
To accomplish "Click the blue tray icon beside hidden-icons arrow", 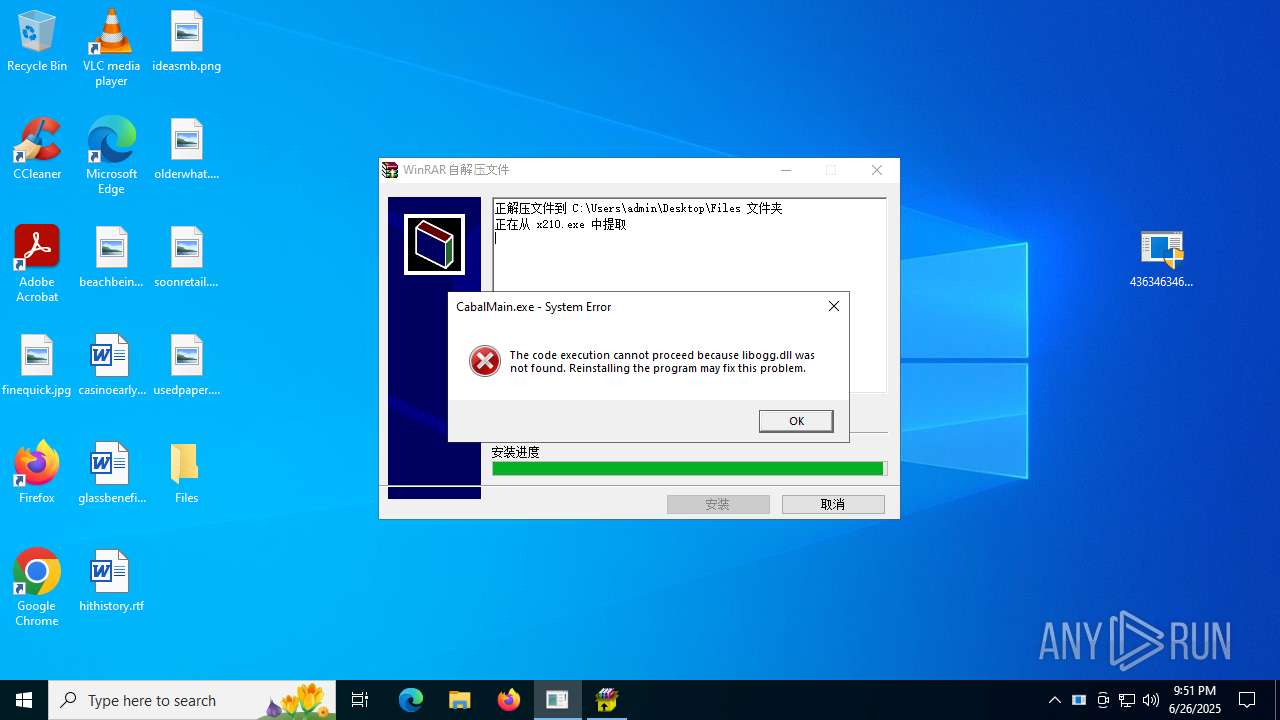I will coord(1079,700).
